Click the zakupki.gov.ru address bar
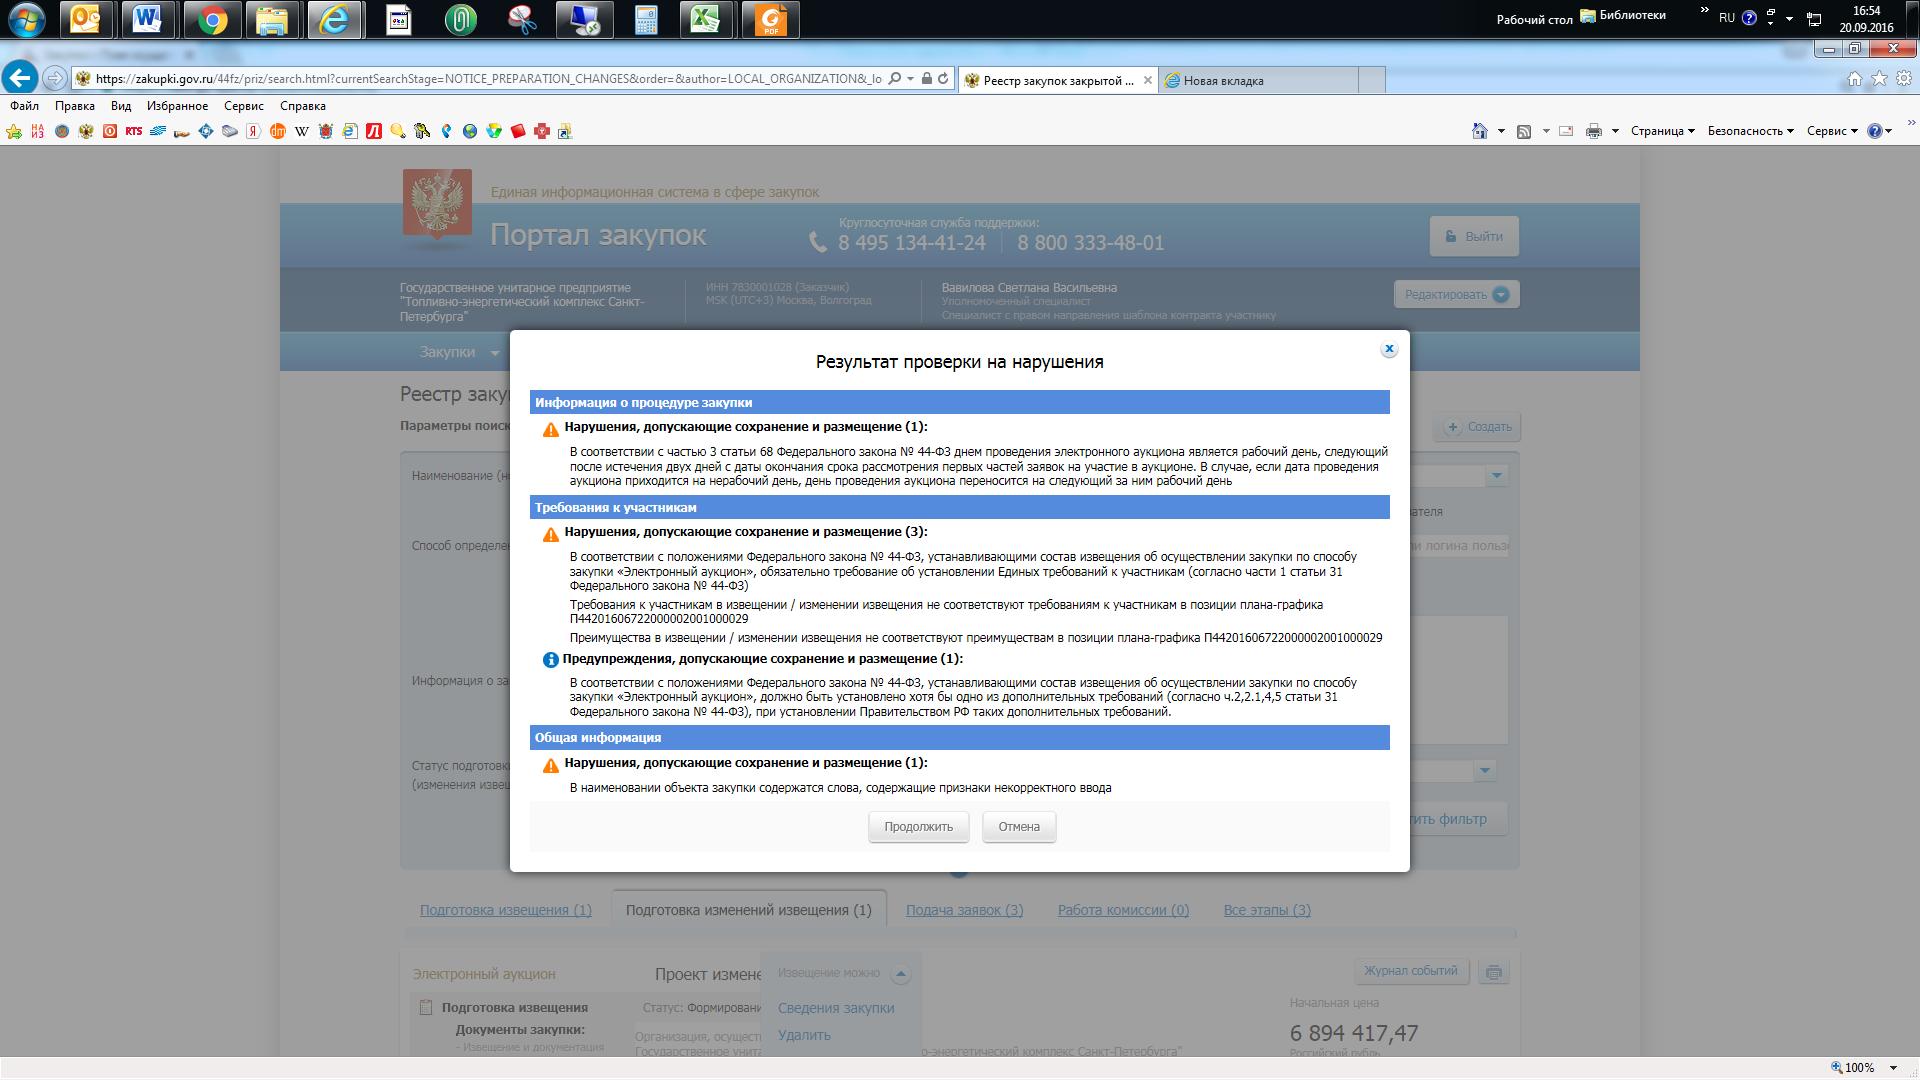Screen dimensions: 1920x1080 [x=480, y=79]
